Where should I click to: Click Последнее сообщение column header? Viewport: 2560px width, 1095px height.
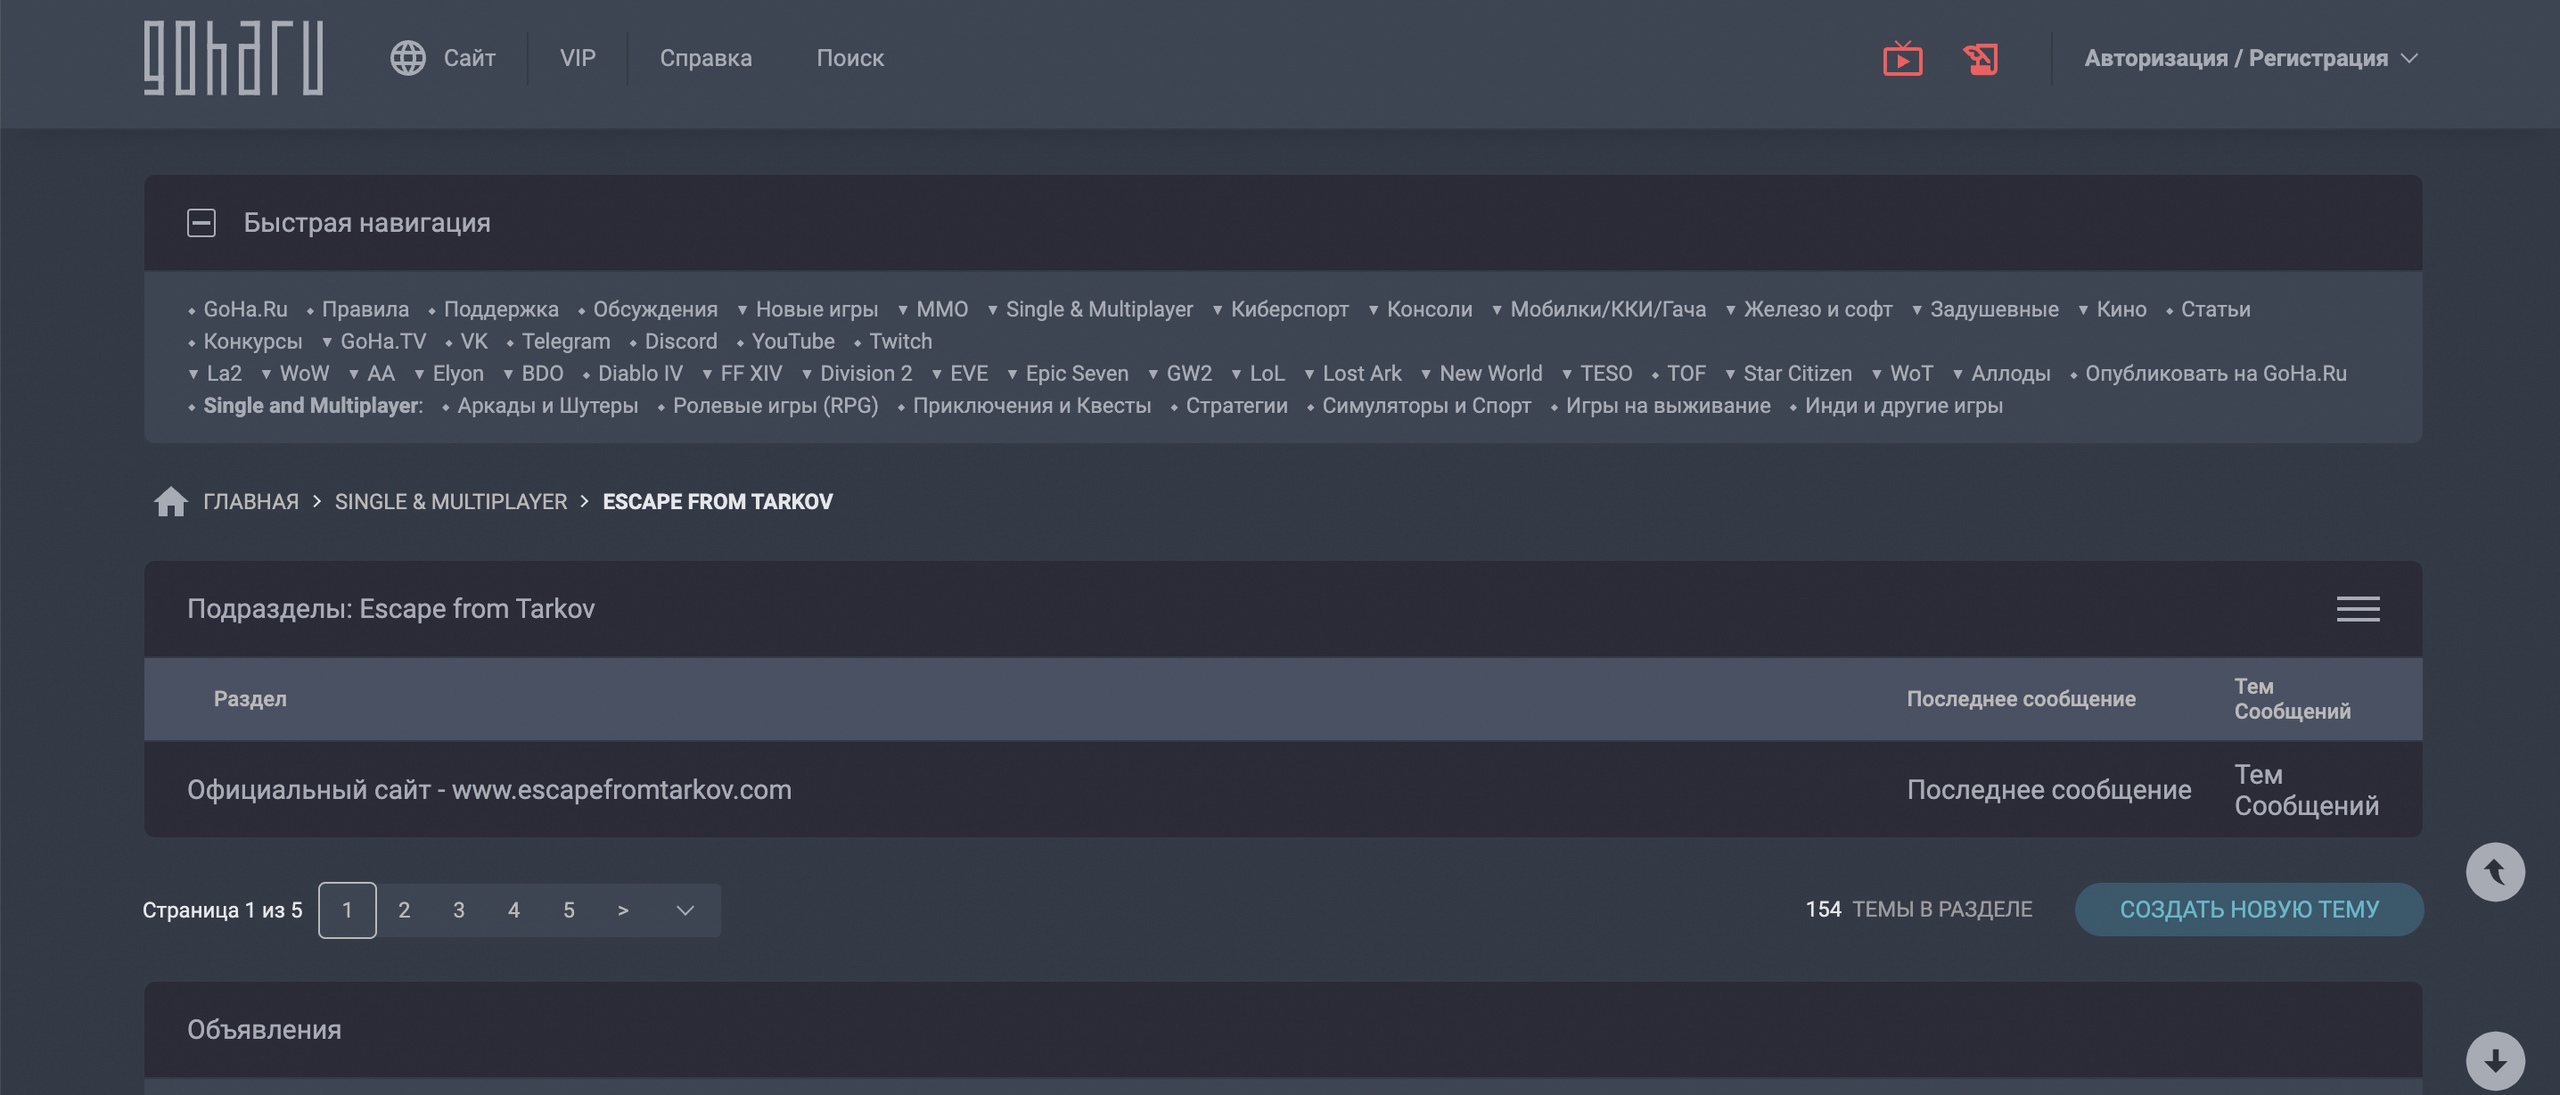coord(2021,699)
